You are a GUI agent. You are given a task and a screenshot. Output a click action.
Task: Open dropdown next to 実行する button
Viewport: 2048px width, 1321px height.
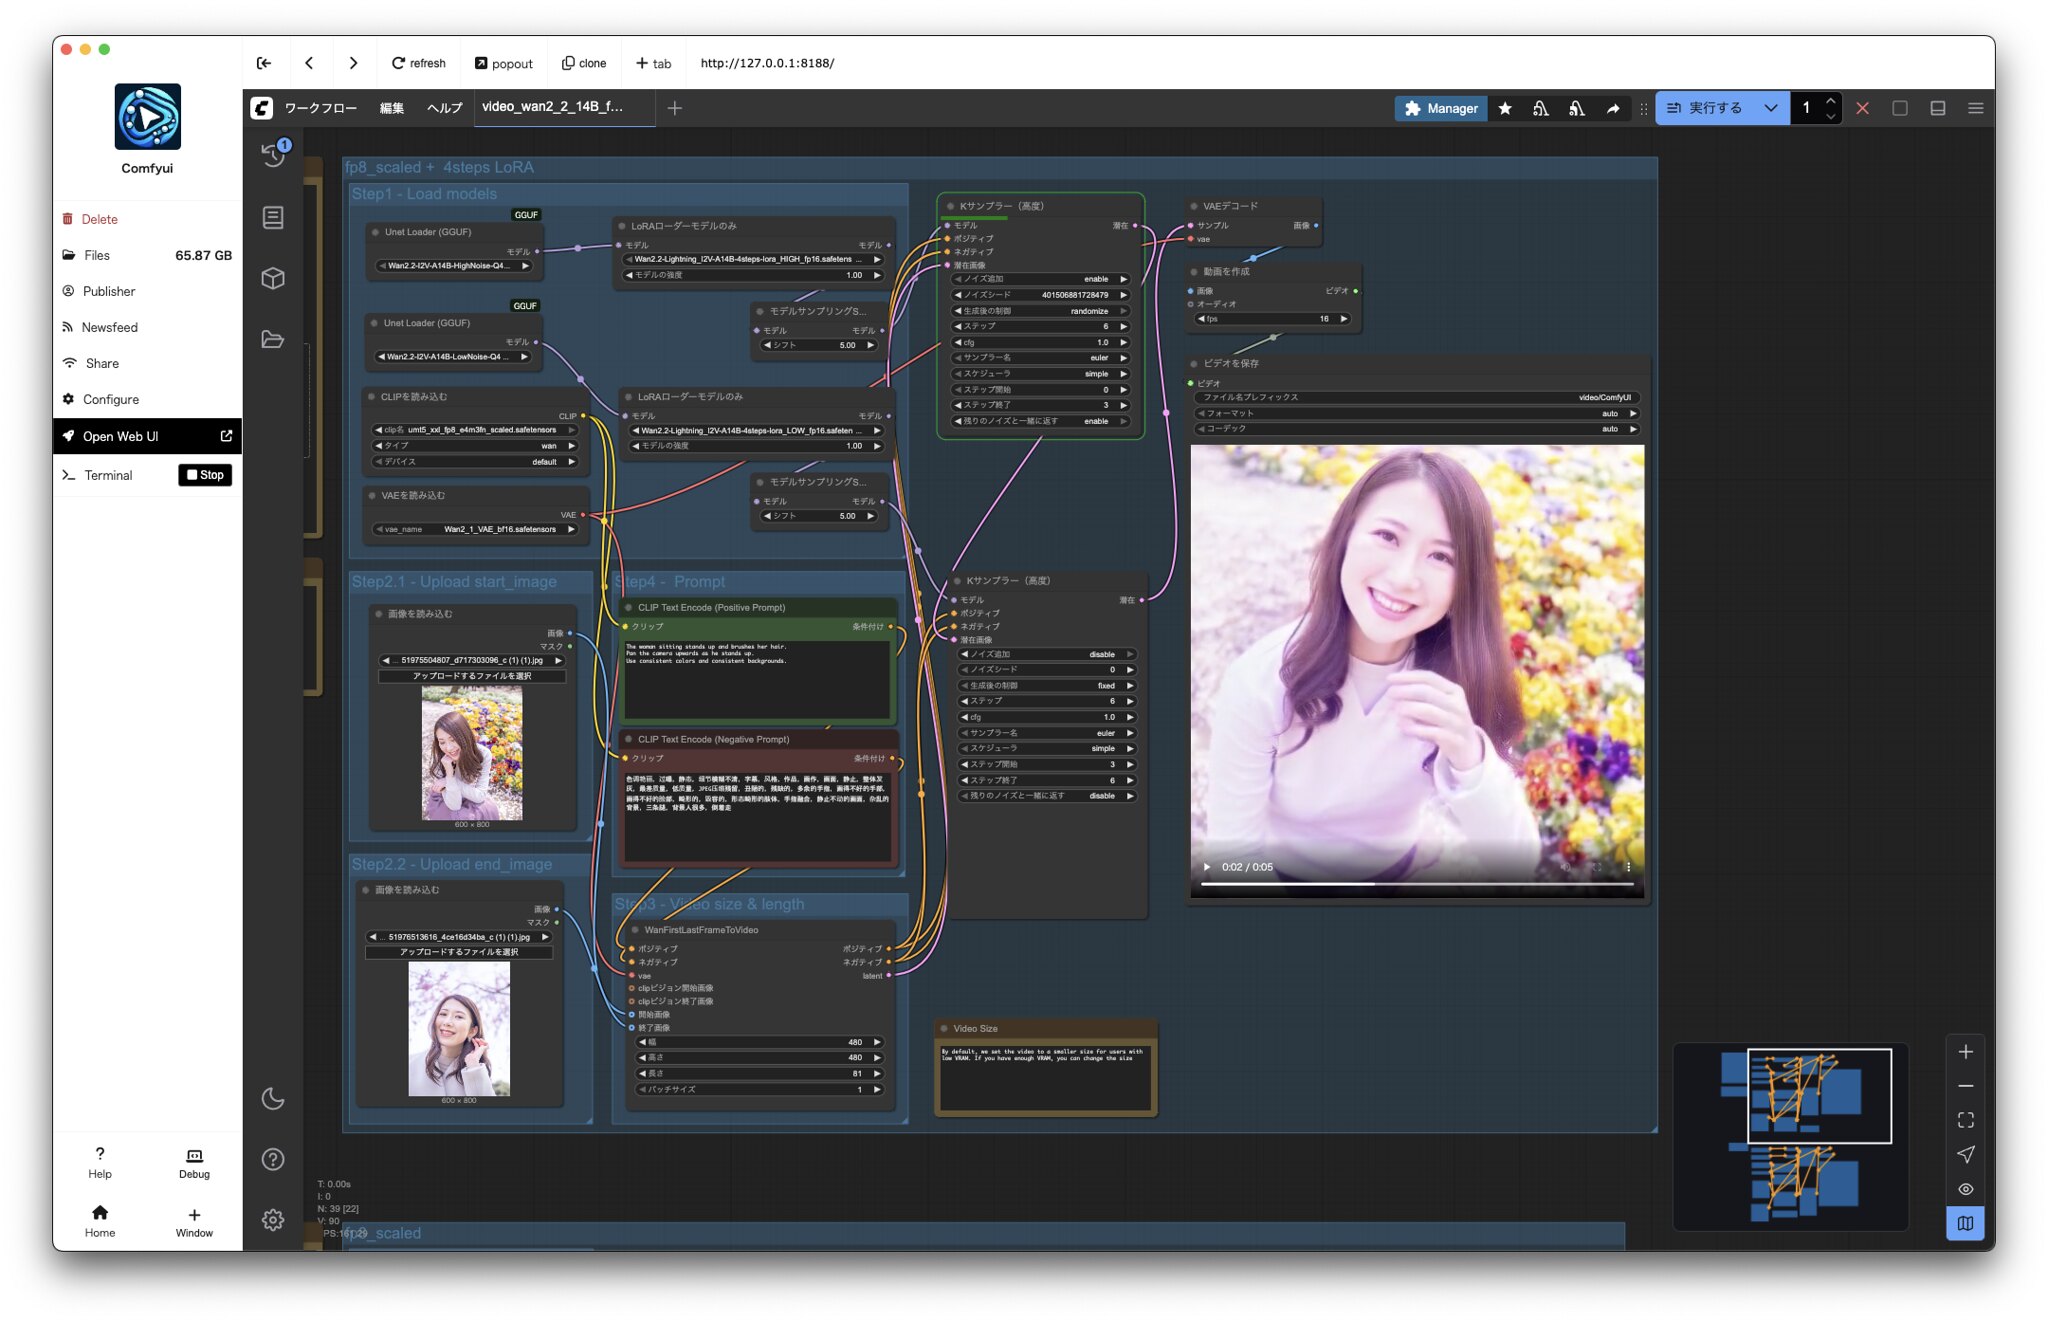[1770, 108]
